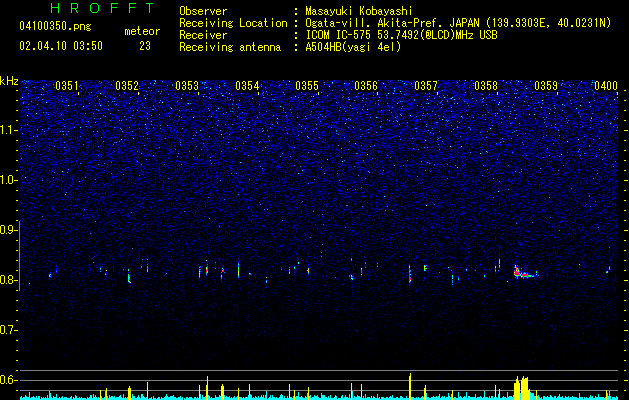629x400 pixels.
Task: Select the filename 04100350.png
Action: [x=55, y=27]
